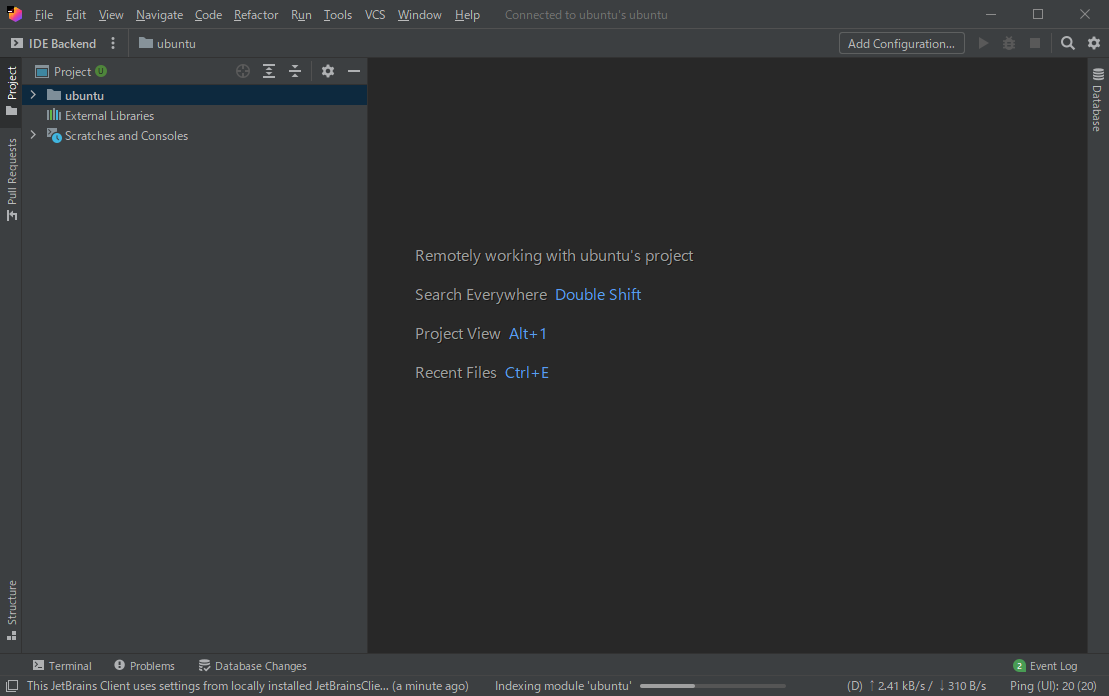Image resolution: width=1109 pixels, height=696 pixels.
Task: Open IDE Backend three-dot options menu
Action: (x=113, y=43)
